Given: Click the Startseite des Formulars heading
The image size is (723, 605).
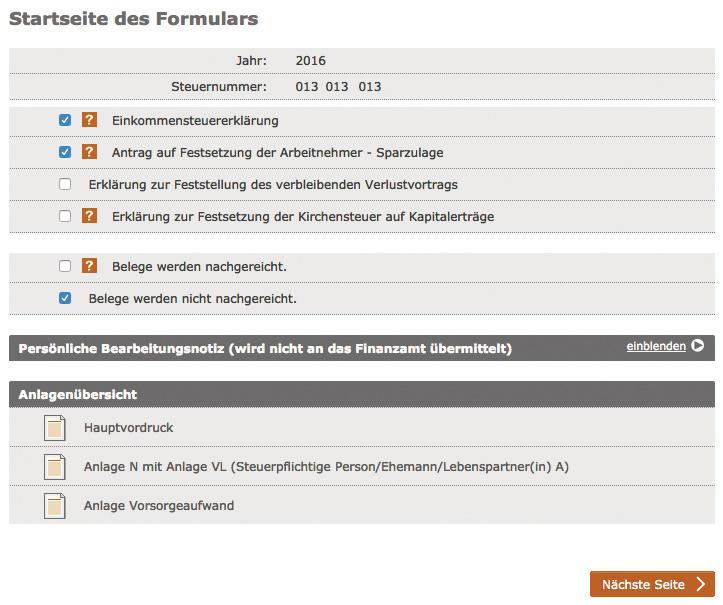Looking at the screenshot, I should click(x=134, y=19).
